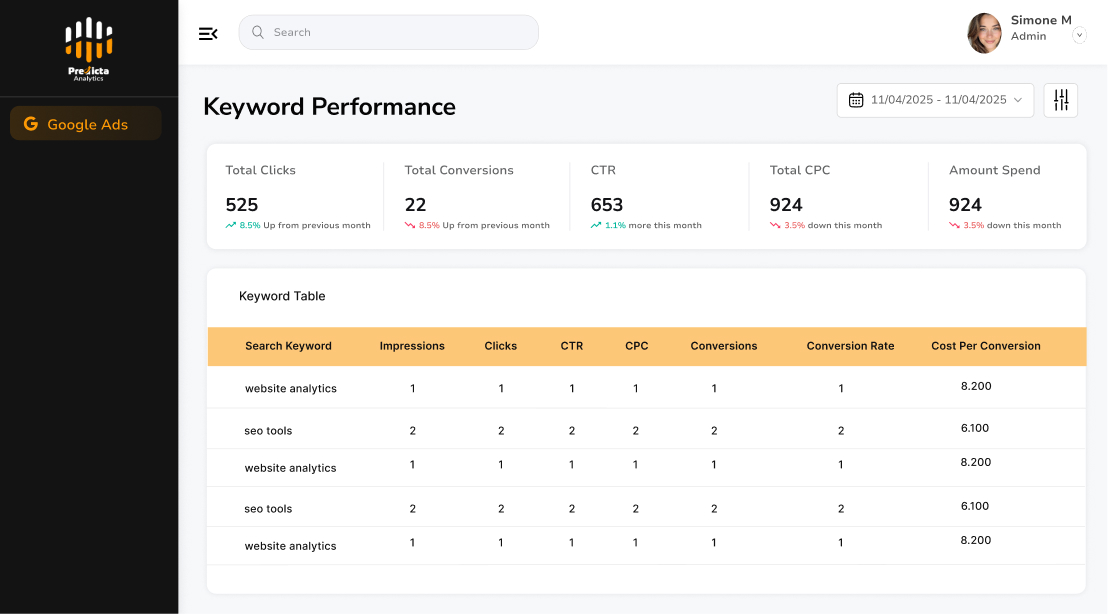Click 6.100 cost in second row
1108x614 pixels.
coord(975,428)
